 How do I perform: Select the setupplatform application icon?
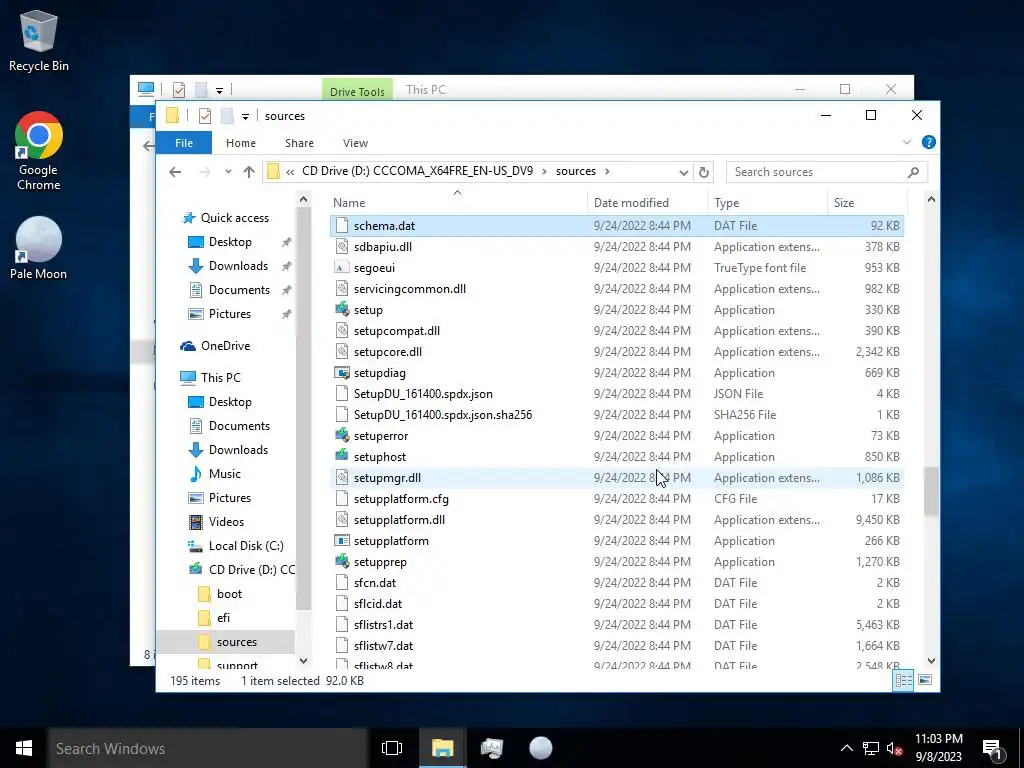point(342,541)
